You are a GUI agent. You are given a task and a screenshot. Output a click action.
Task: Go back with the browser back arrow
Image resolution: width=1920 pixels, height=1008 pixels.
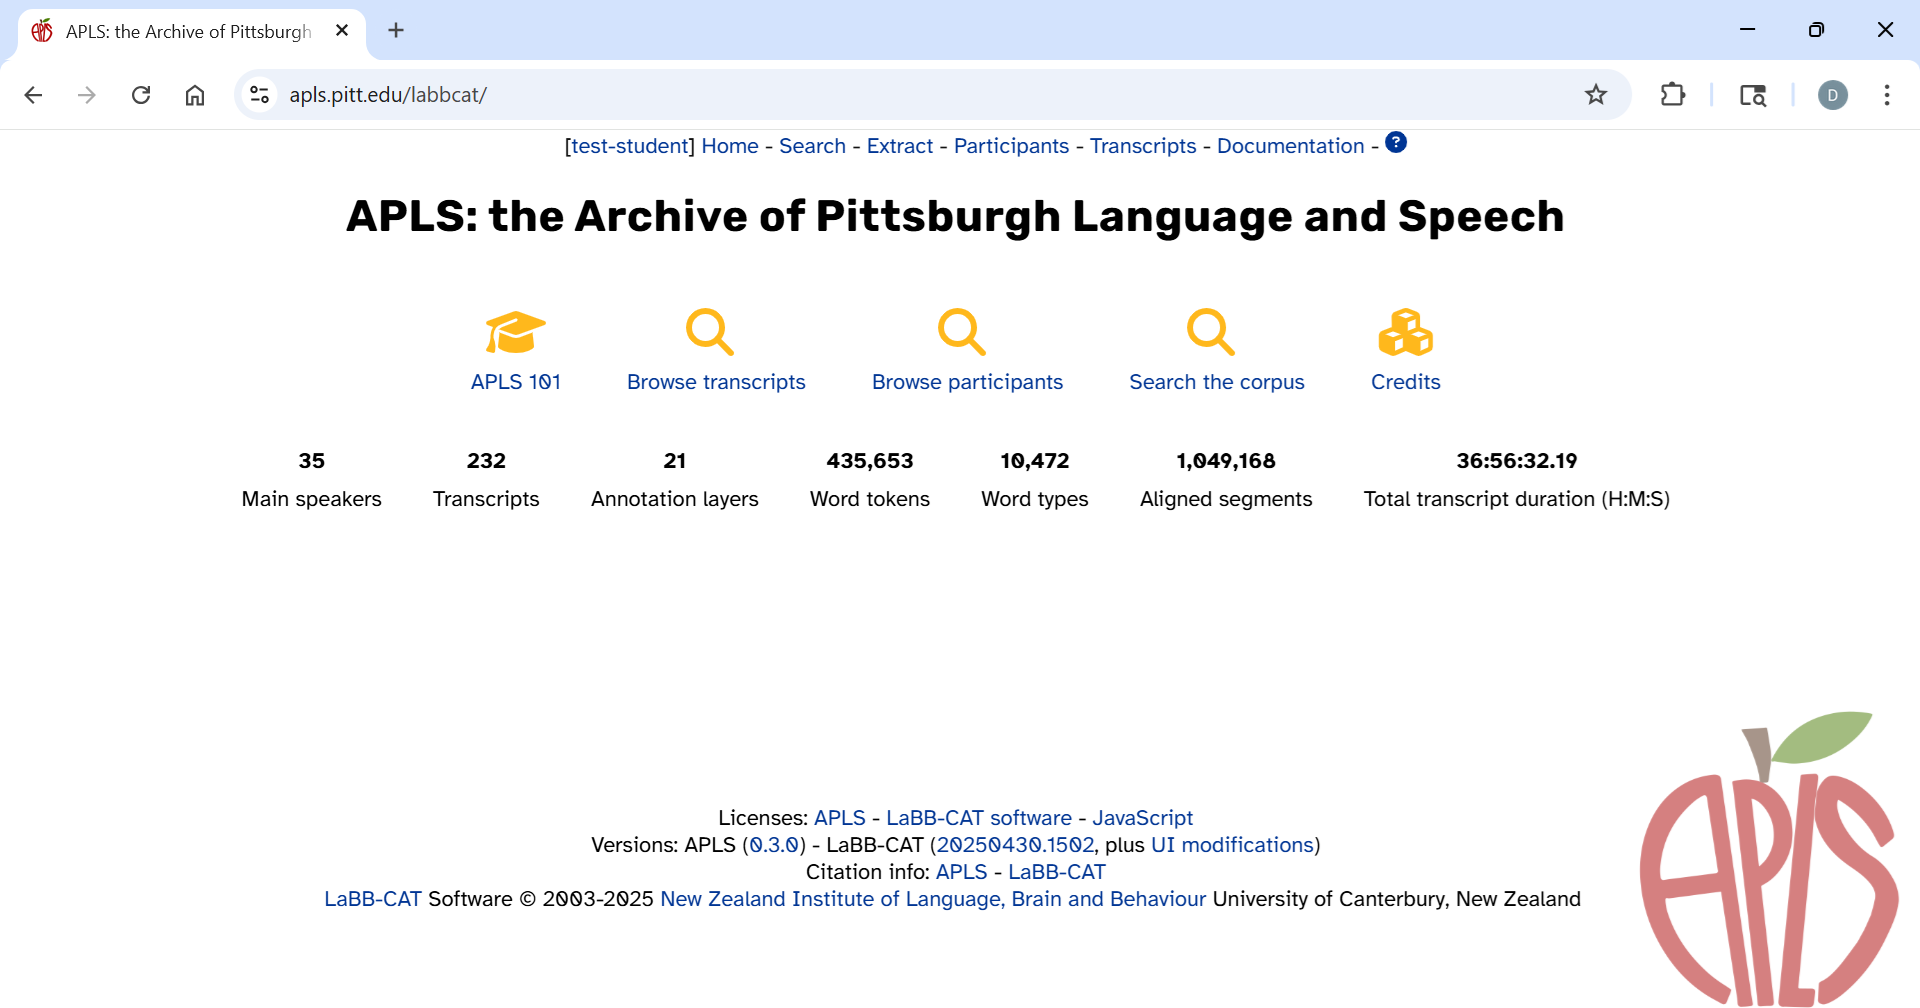33,95
